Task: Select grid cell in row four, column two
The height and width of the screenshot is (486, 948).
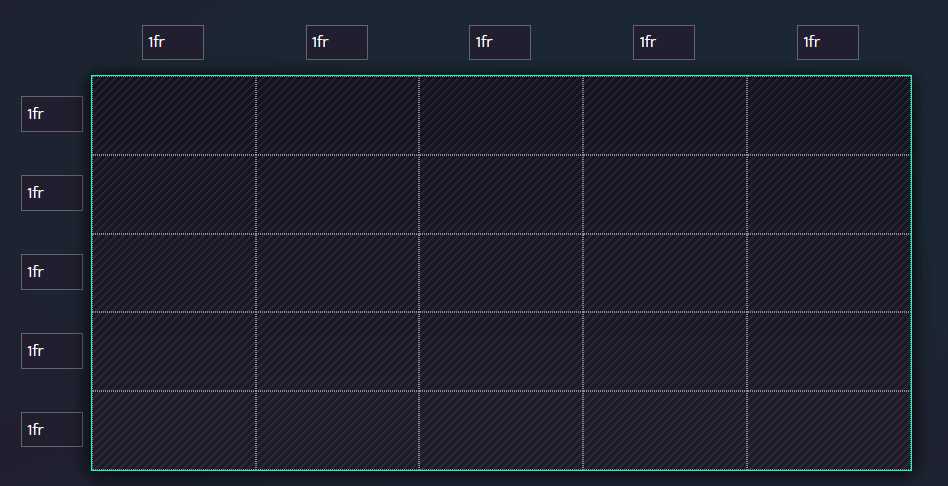Action: click(x=337, y=352)
